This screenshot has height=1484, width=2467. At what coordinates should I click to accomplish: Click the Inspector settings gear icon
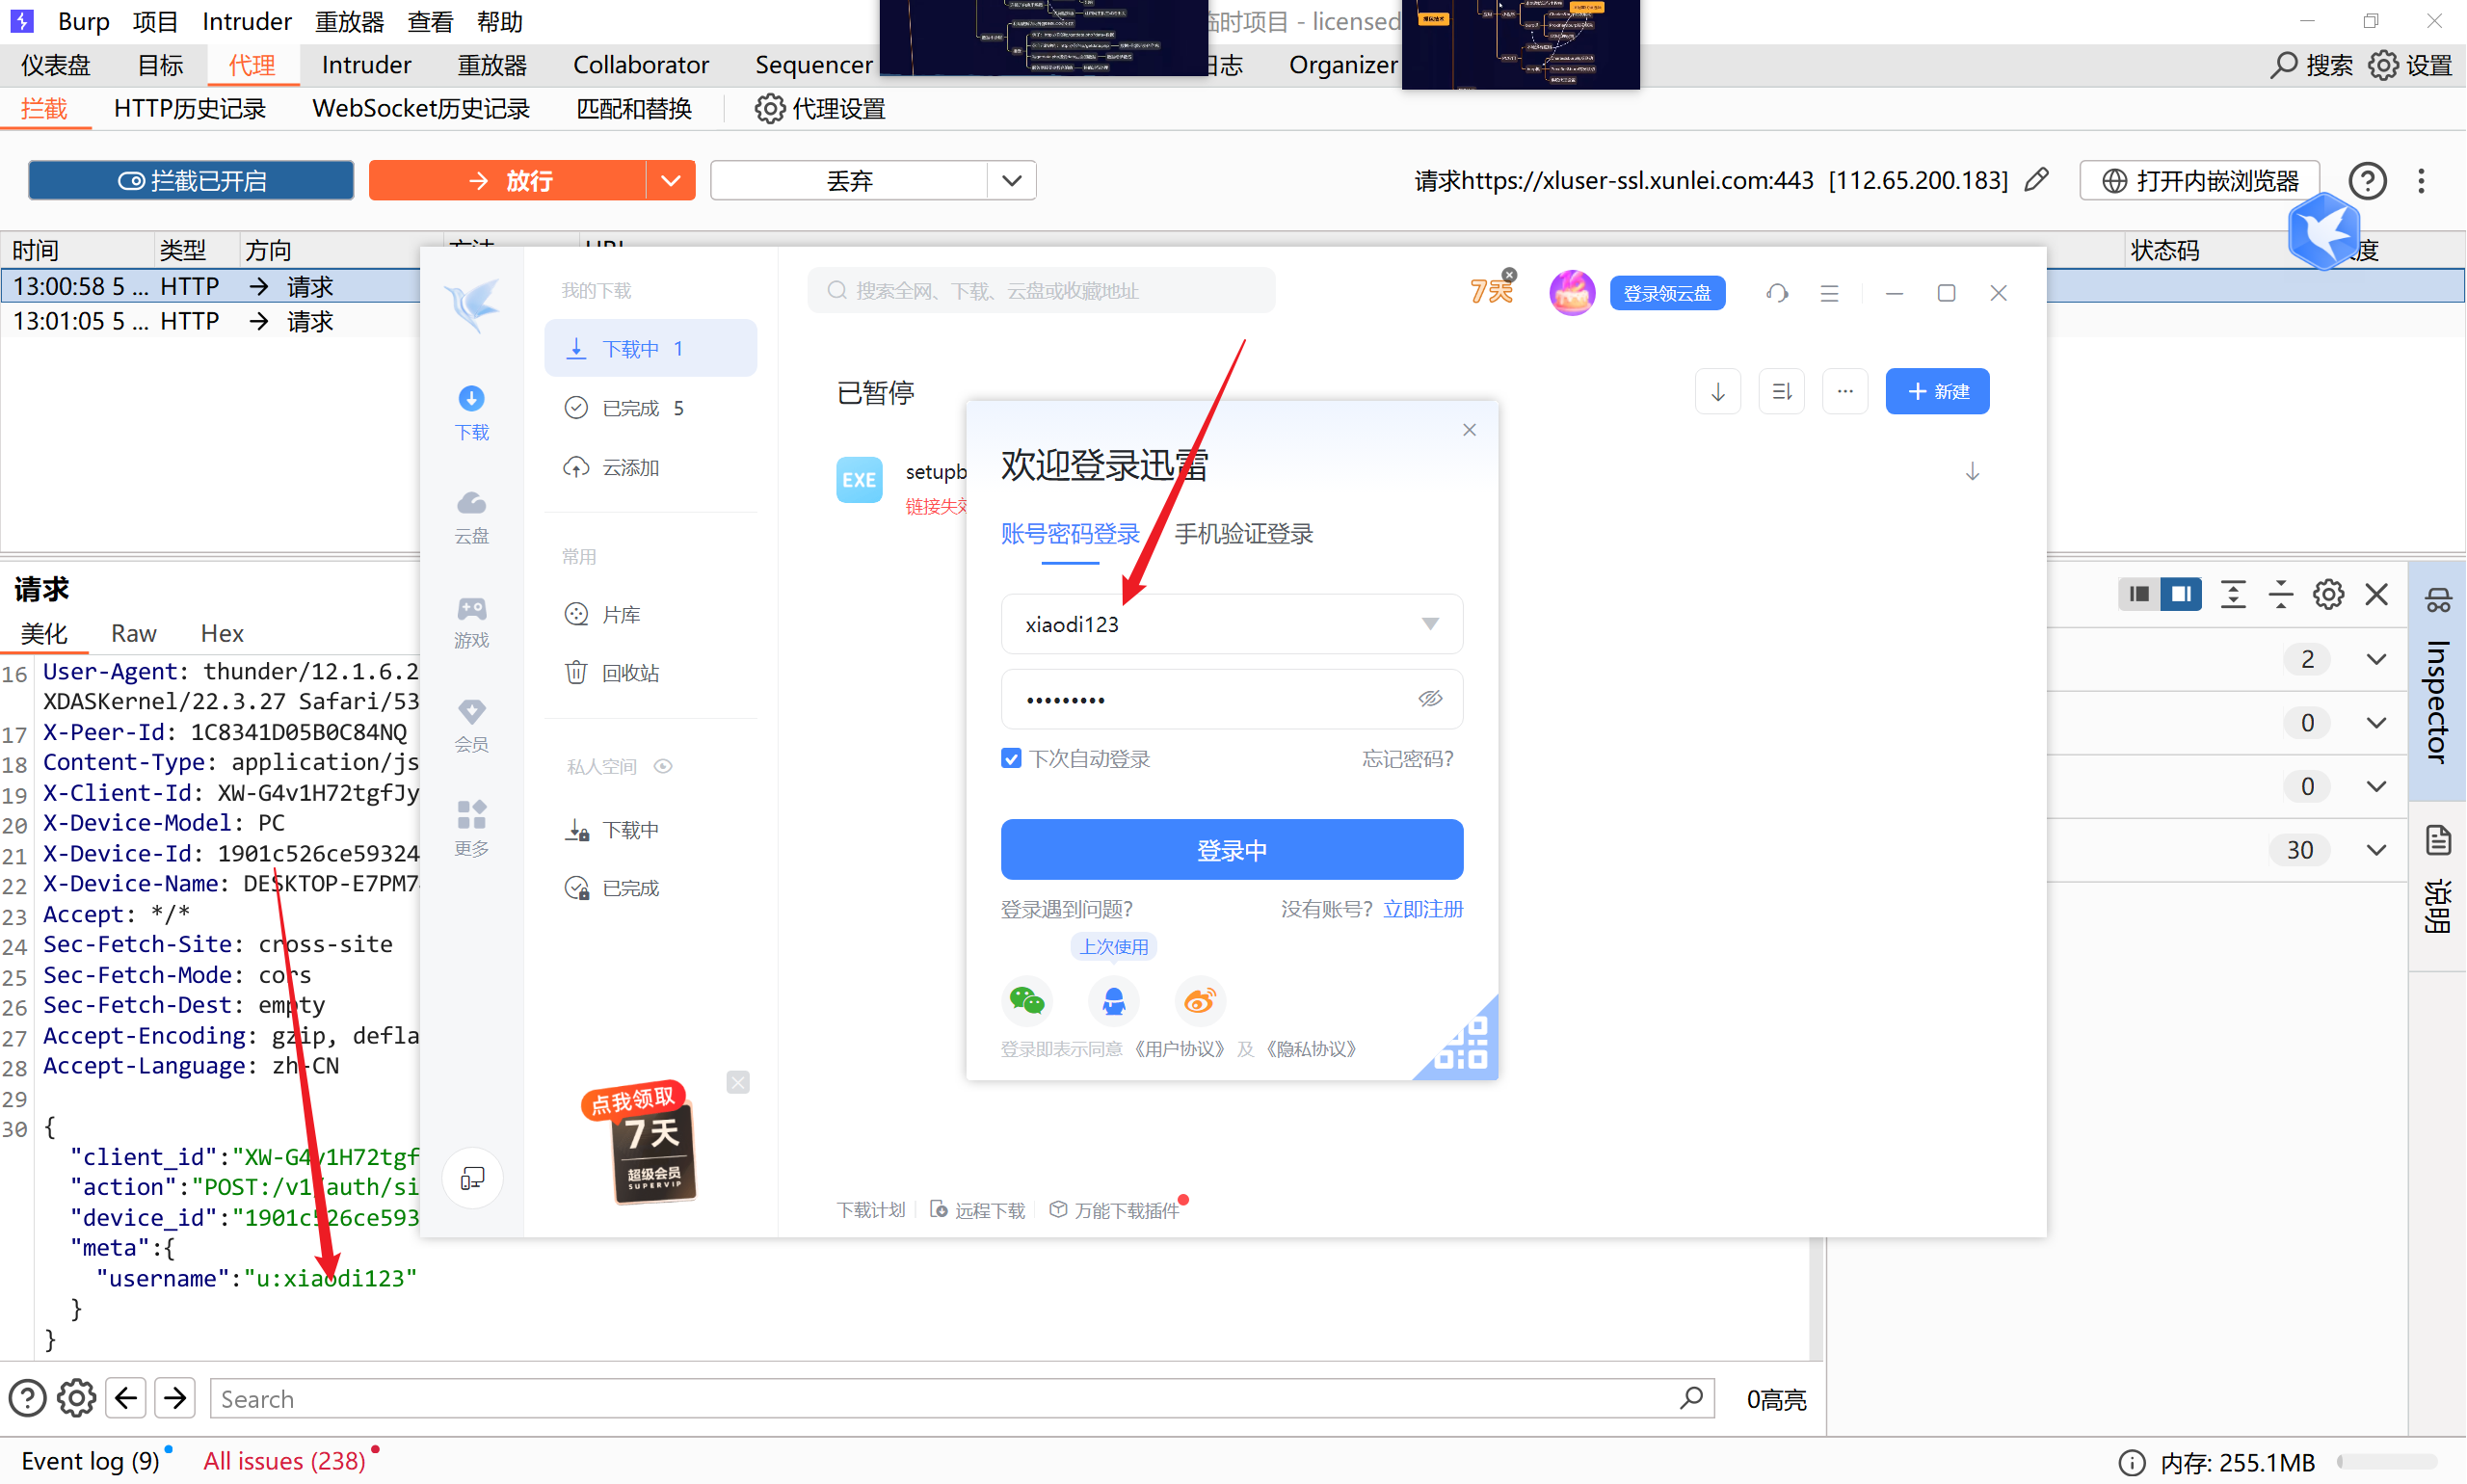pyautogui.click(x=2328, y=594)
